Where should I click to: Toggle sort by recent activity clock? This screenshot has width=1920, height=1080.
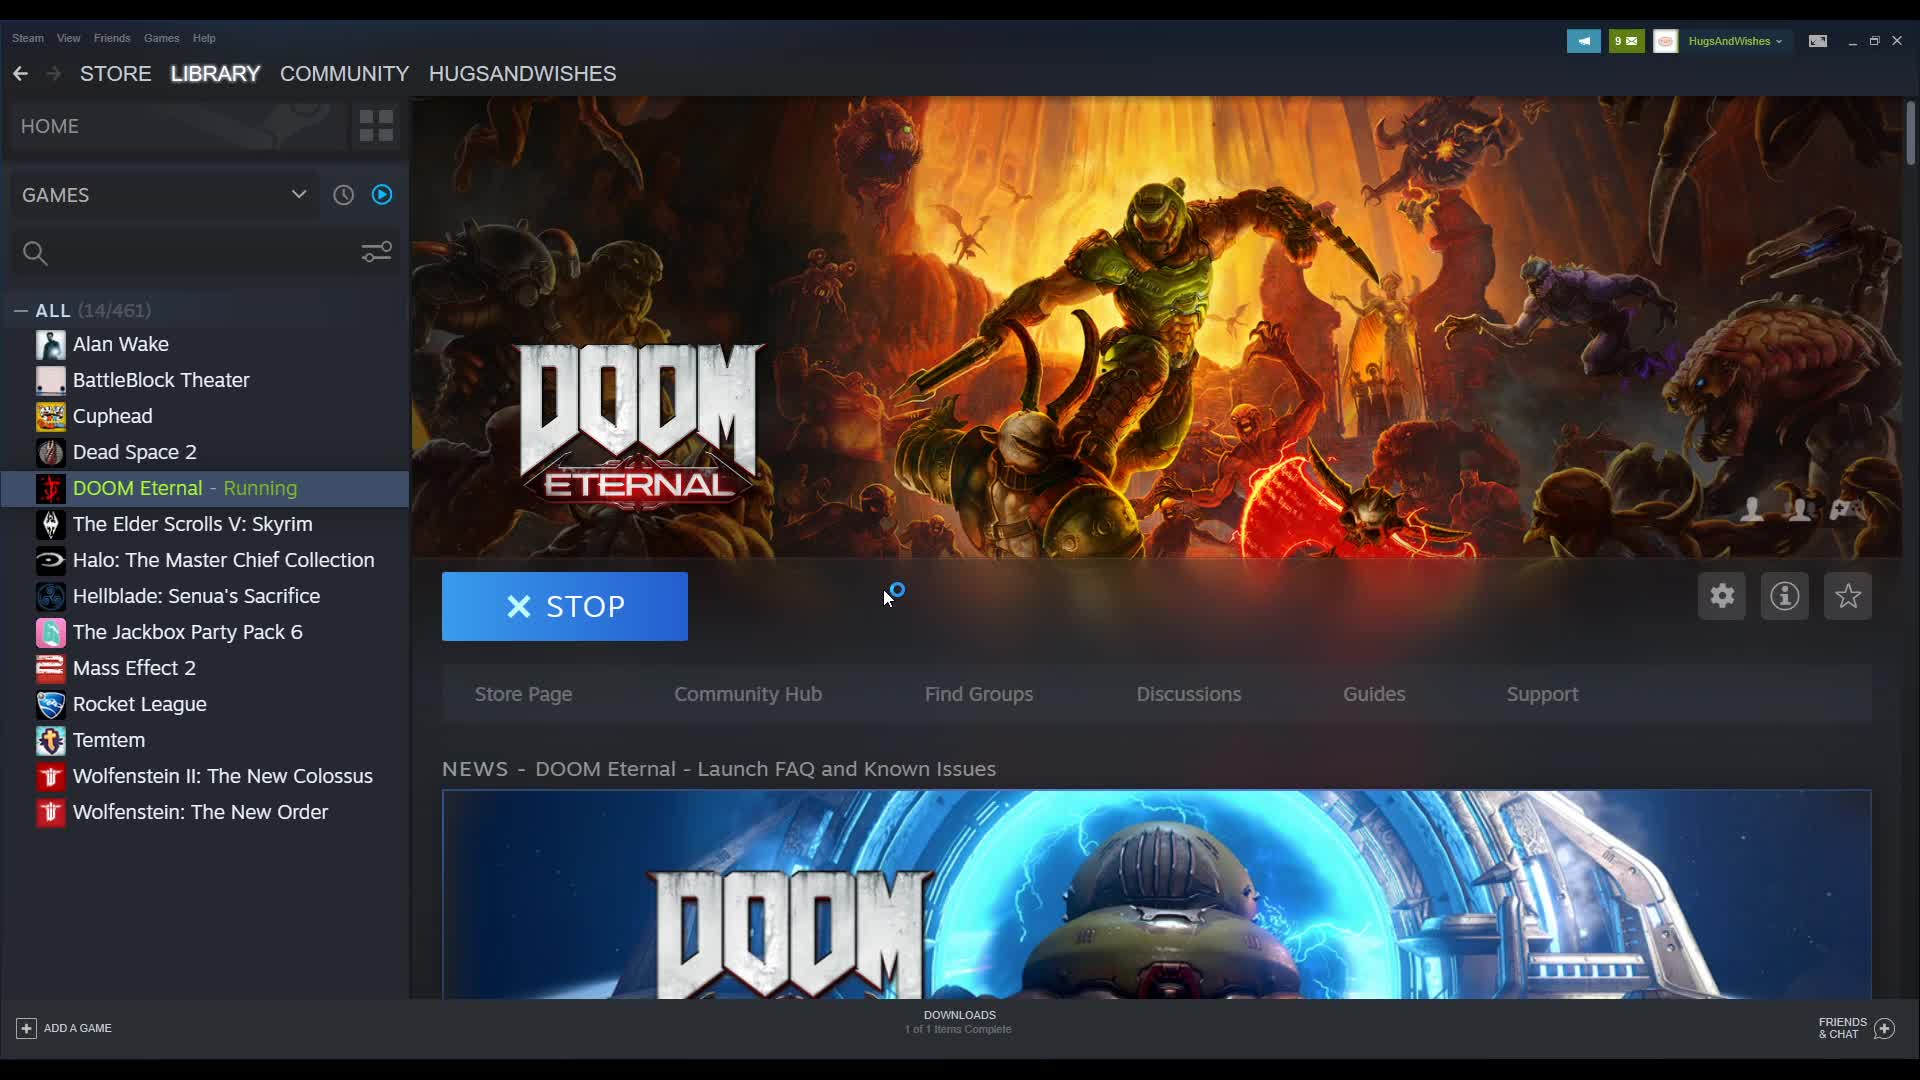pyautogui.click(x=343, y=195)
